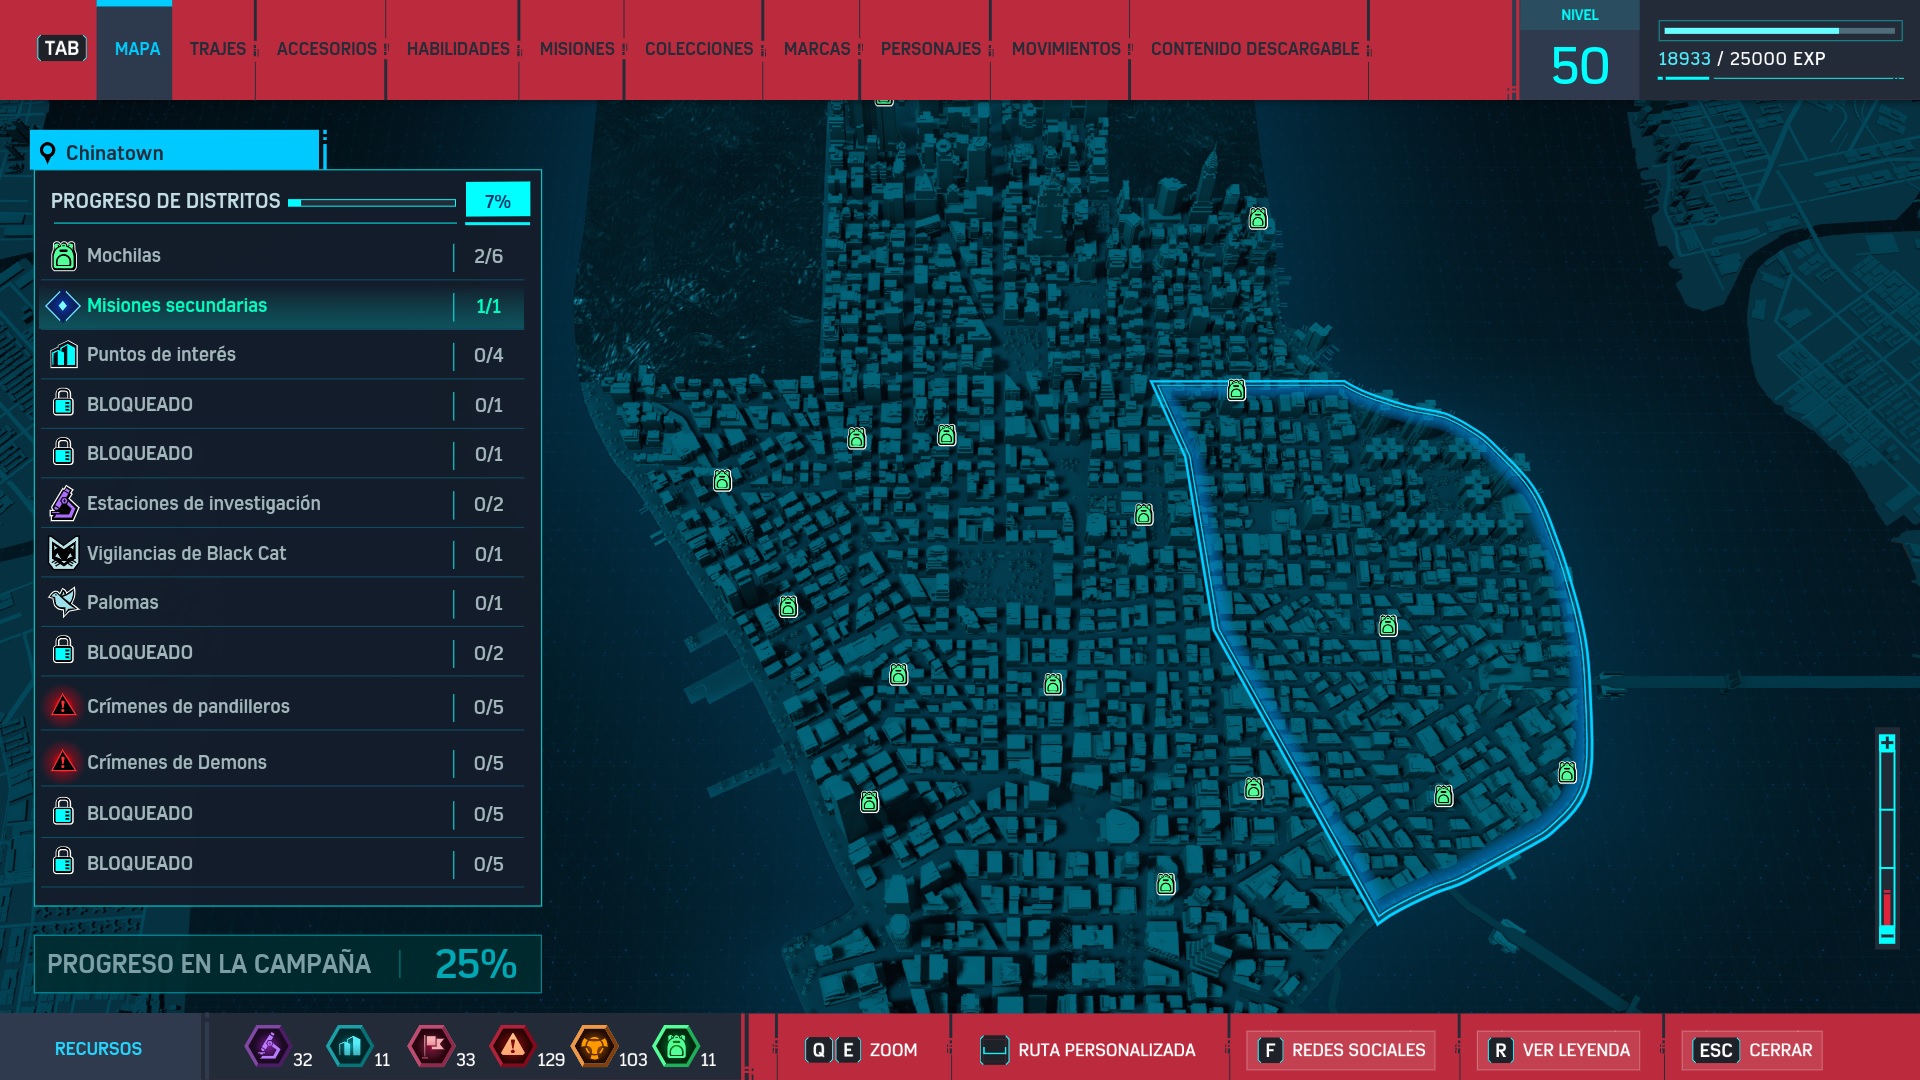1920x1080 pixels.
Task: Click the Puntos de interés landmark icon
Action: coord(63,354)
